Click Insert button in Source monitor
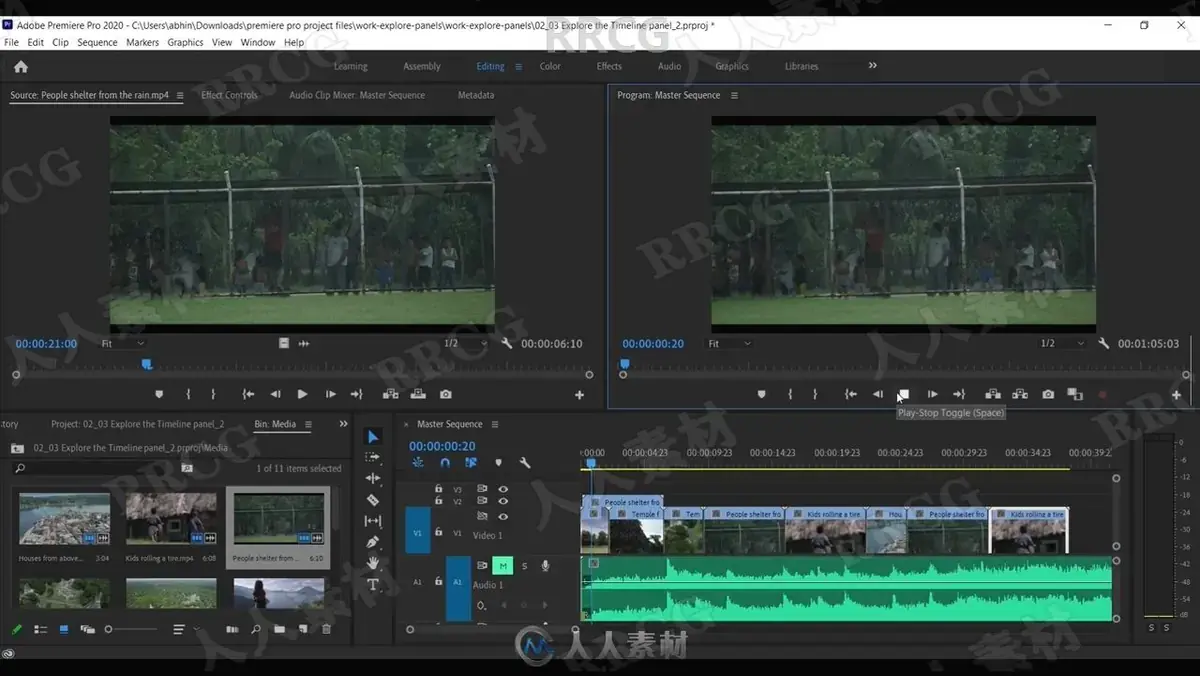The image size is (1200, 676). [391, 394]
